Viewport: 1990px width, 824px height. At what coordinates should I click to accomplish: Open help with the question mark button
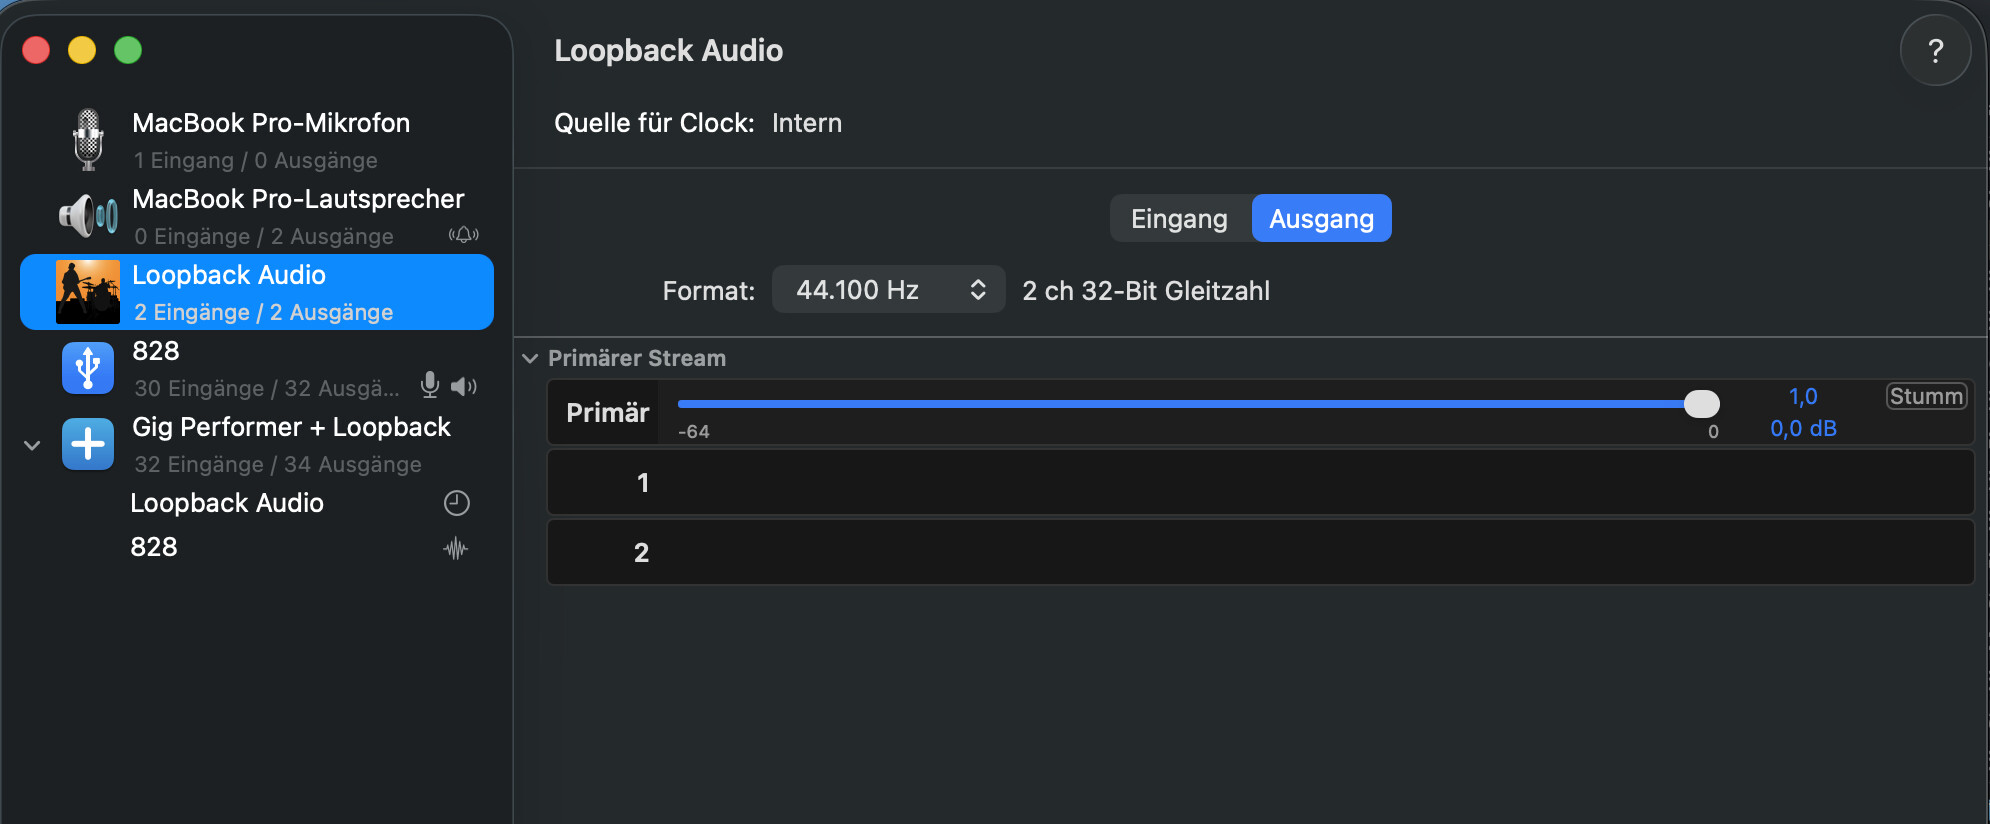click(x=1935, y=51)
